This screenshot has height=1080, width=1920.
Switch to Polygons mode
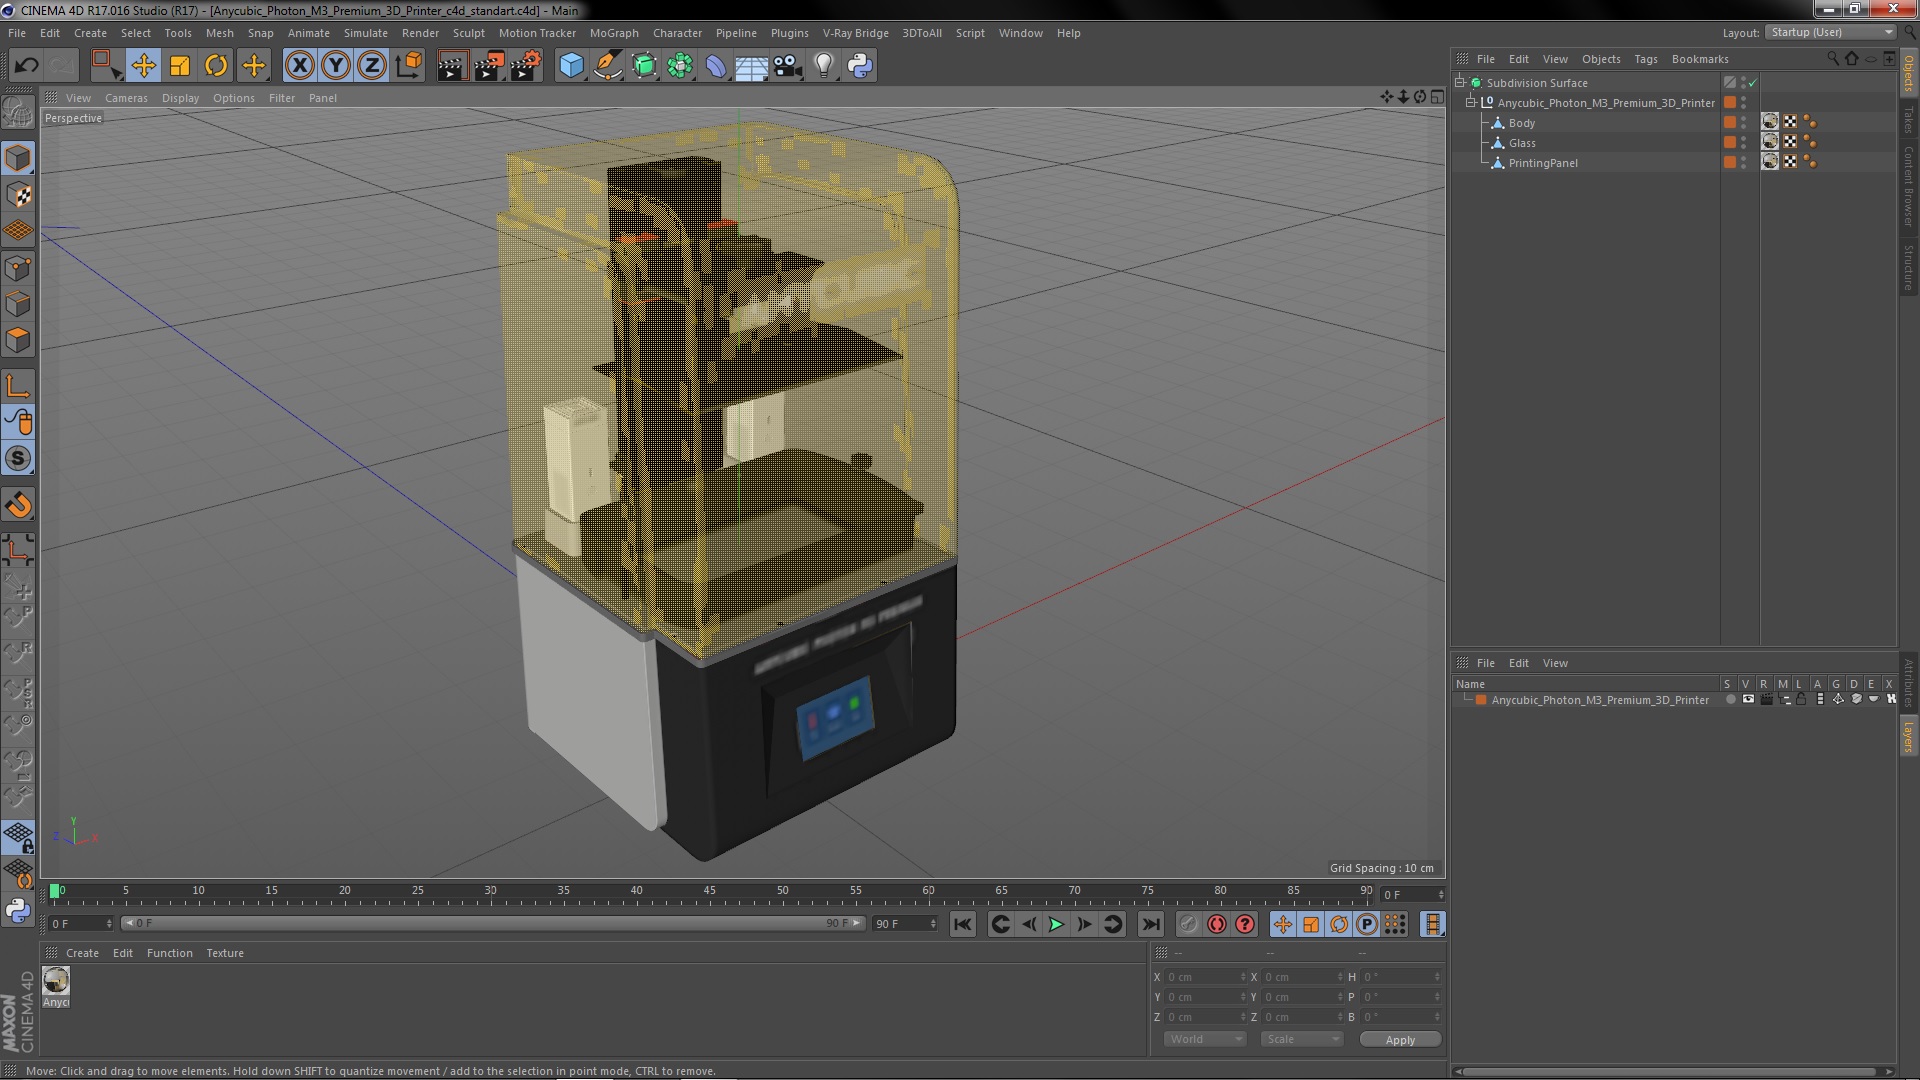point(18,340)
